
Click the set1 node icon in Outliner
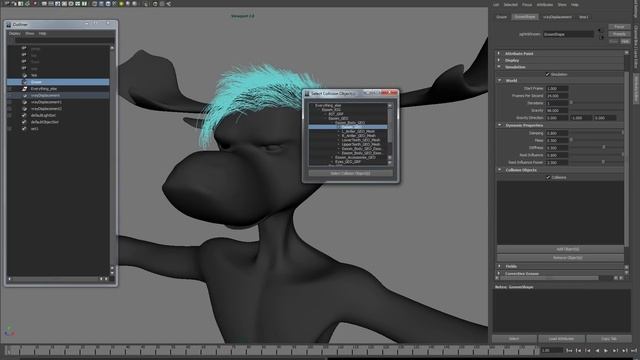(24, 129)
